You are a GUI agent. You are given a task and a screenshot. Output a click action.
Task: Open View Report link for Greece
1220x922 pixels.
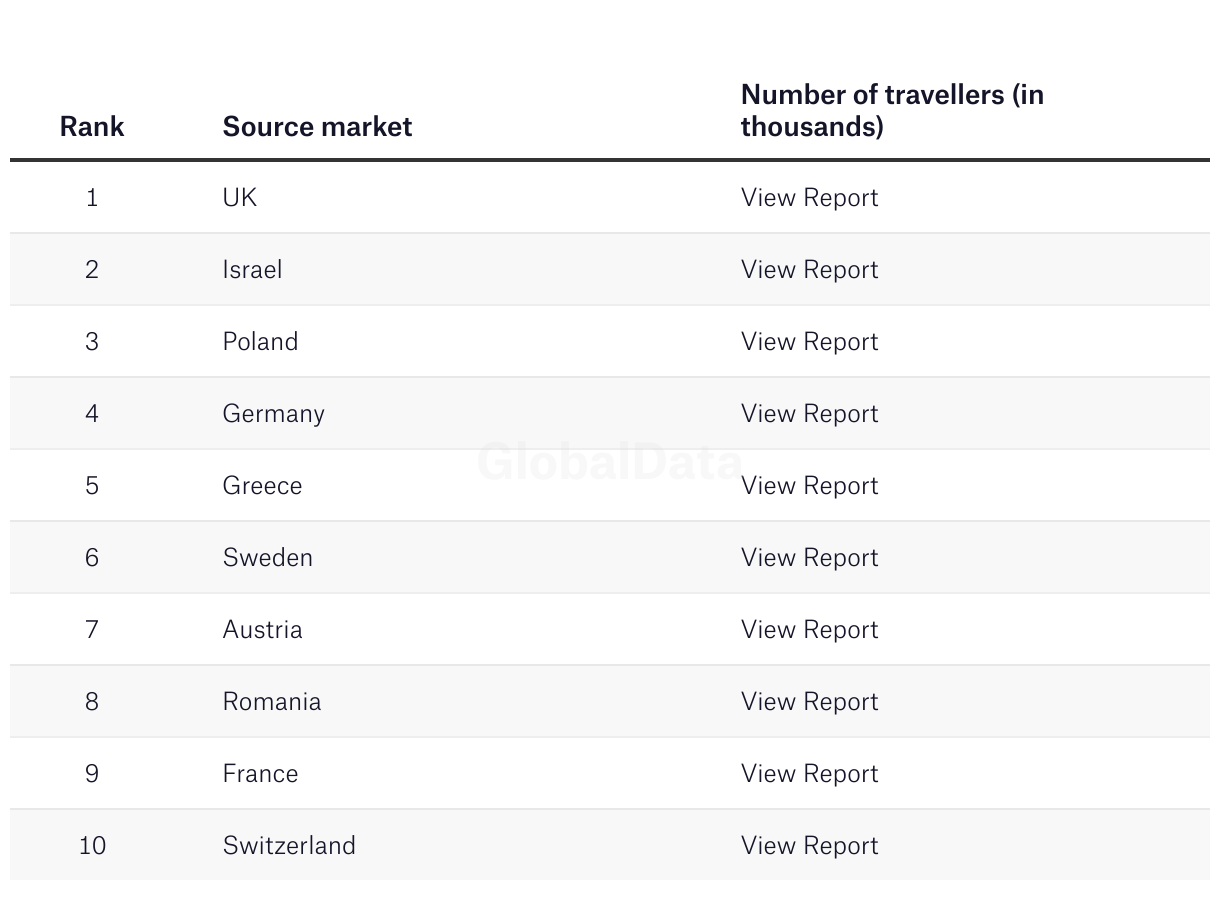(809, 486)
